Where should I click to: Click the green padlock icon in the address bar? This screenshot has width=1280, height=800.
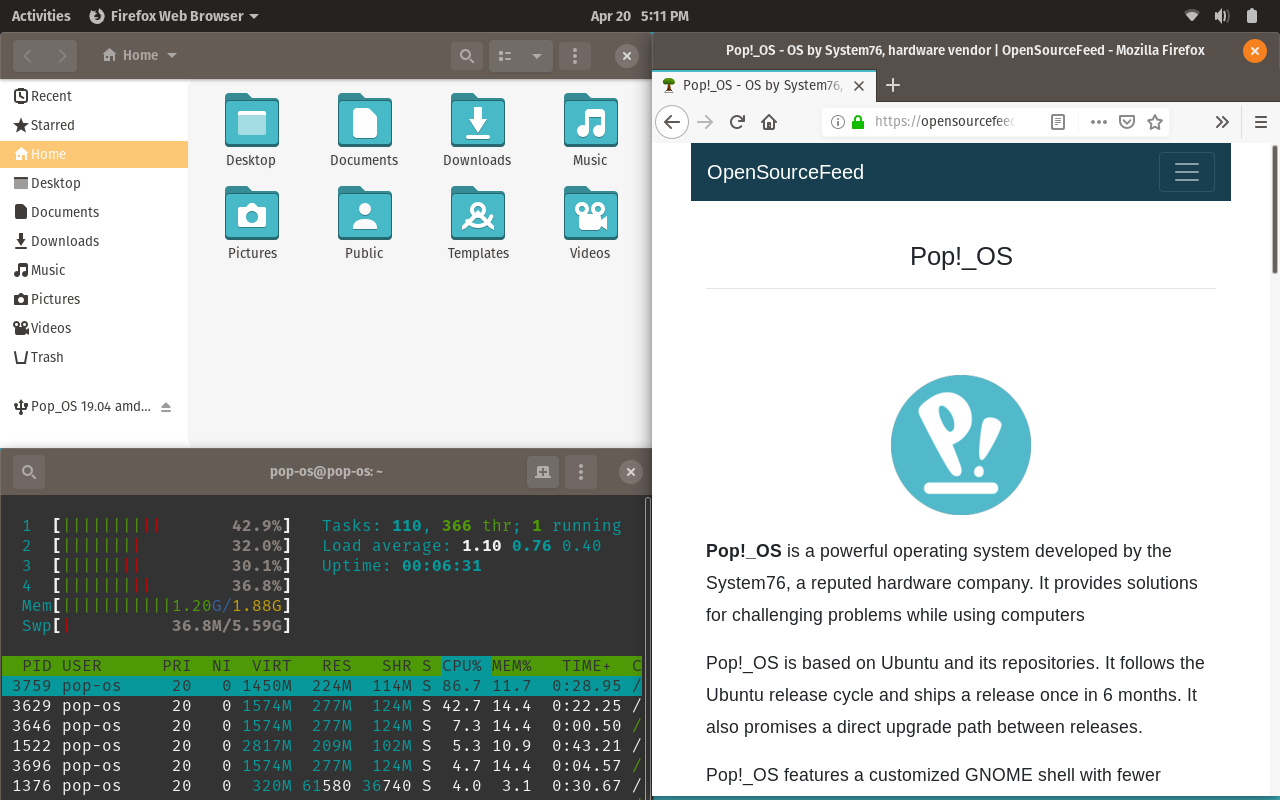click(x=856, y=121)
